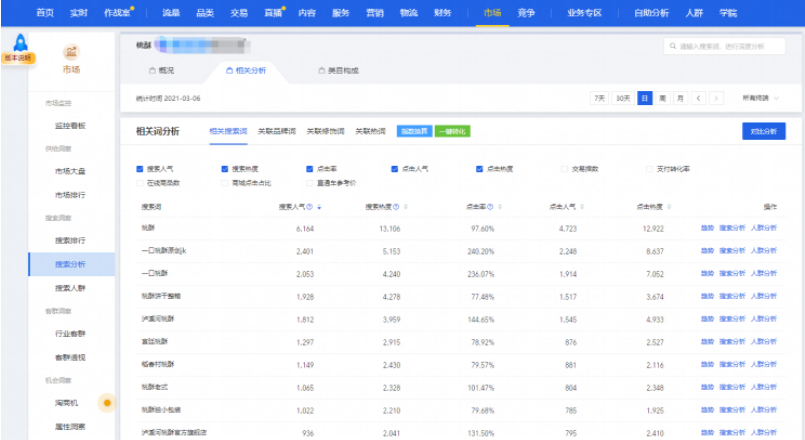Open the 实时 top menu
The image size is (805, 440).
(x=79, y=13)
